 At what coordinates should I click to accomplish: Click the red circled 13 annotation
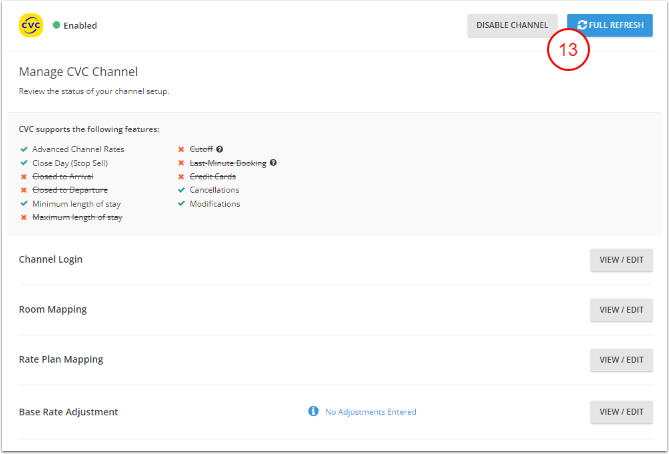click(x=568, y=50)
